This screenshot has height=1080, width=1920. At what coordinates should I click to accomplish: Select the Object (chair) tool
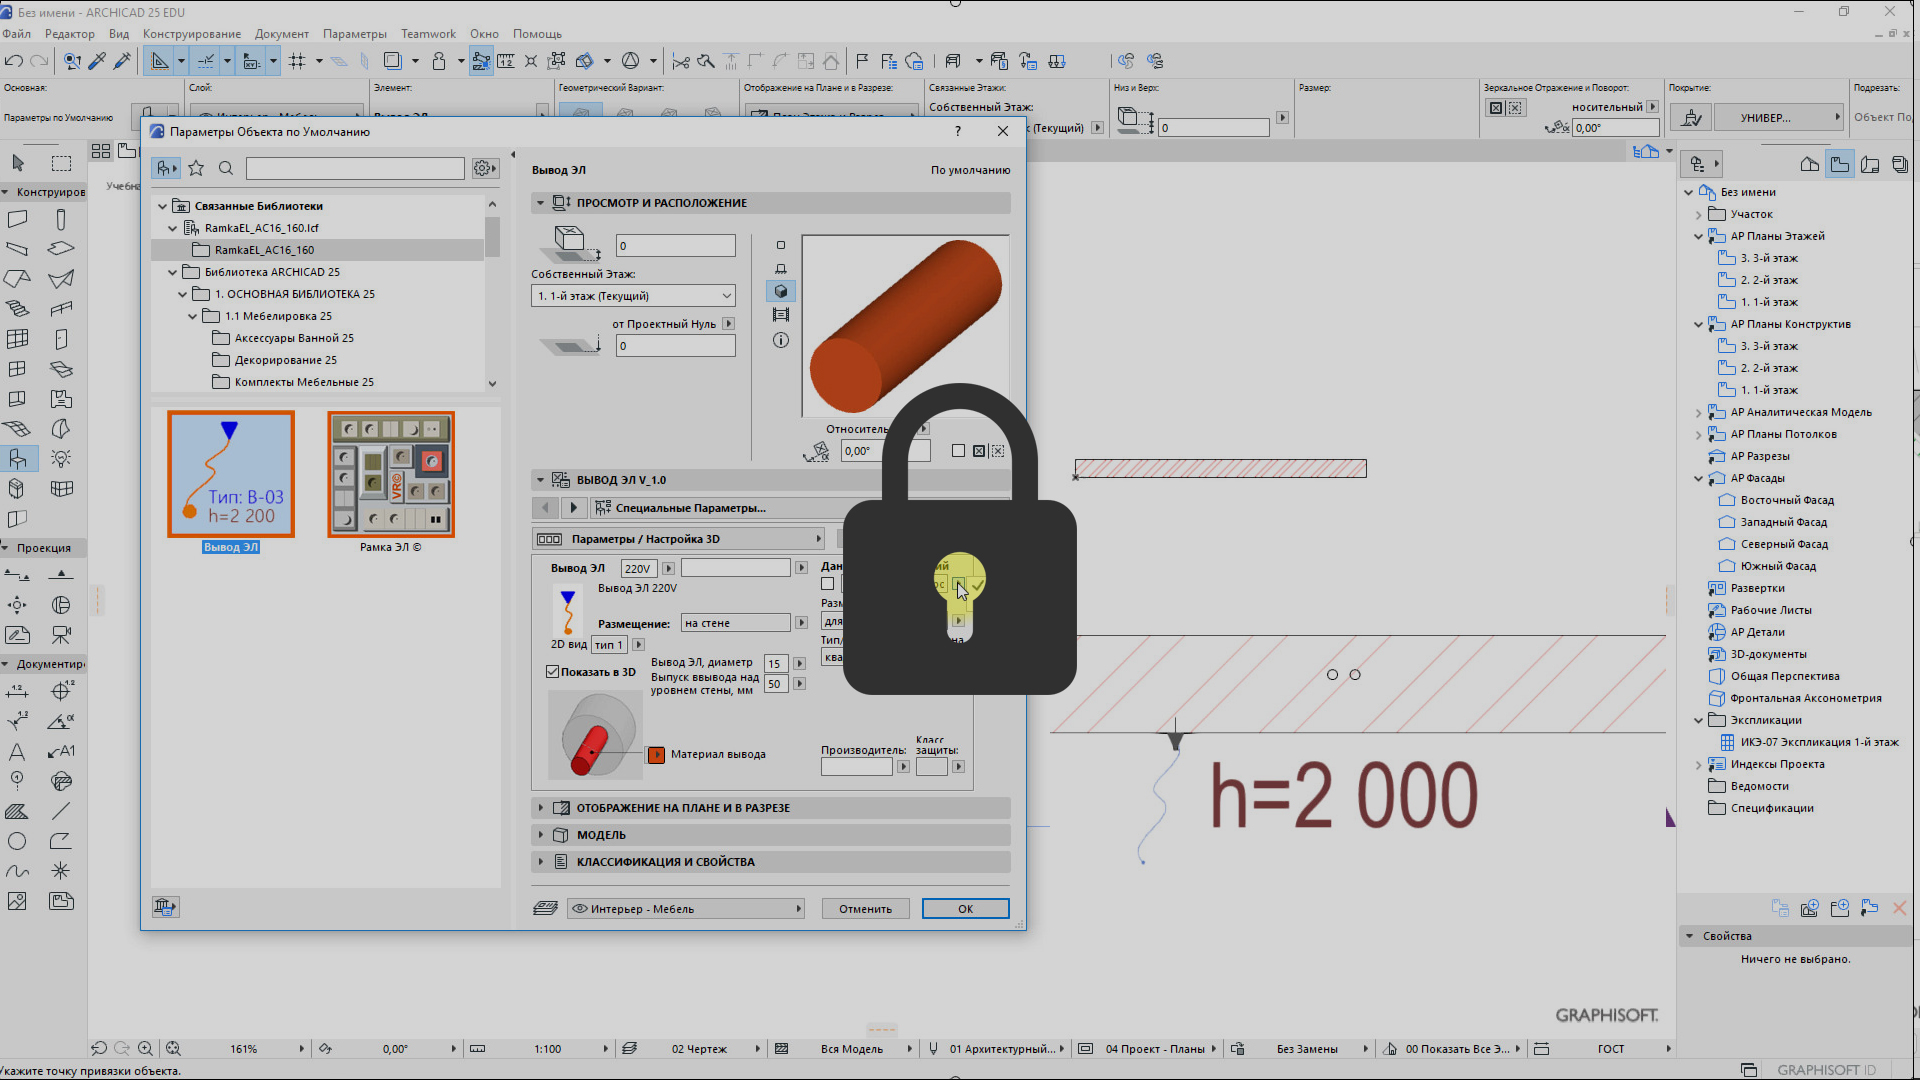pyautogui.click(x=17, y=459)
